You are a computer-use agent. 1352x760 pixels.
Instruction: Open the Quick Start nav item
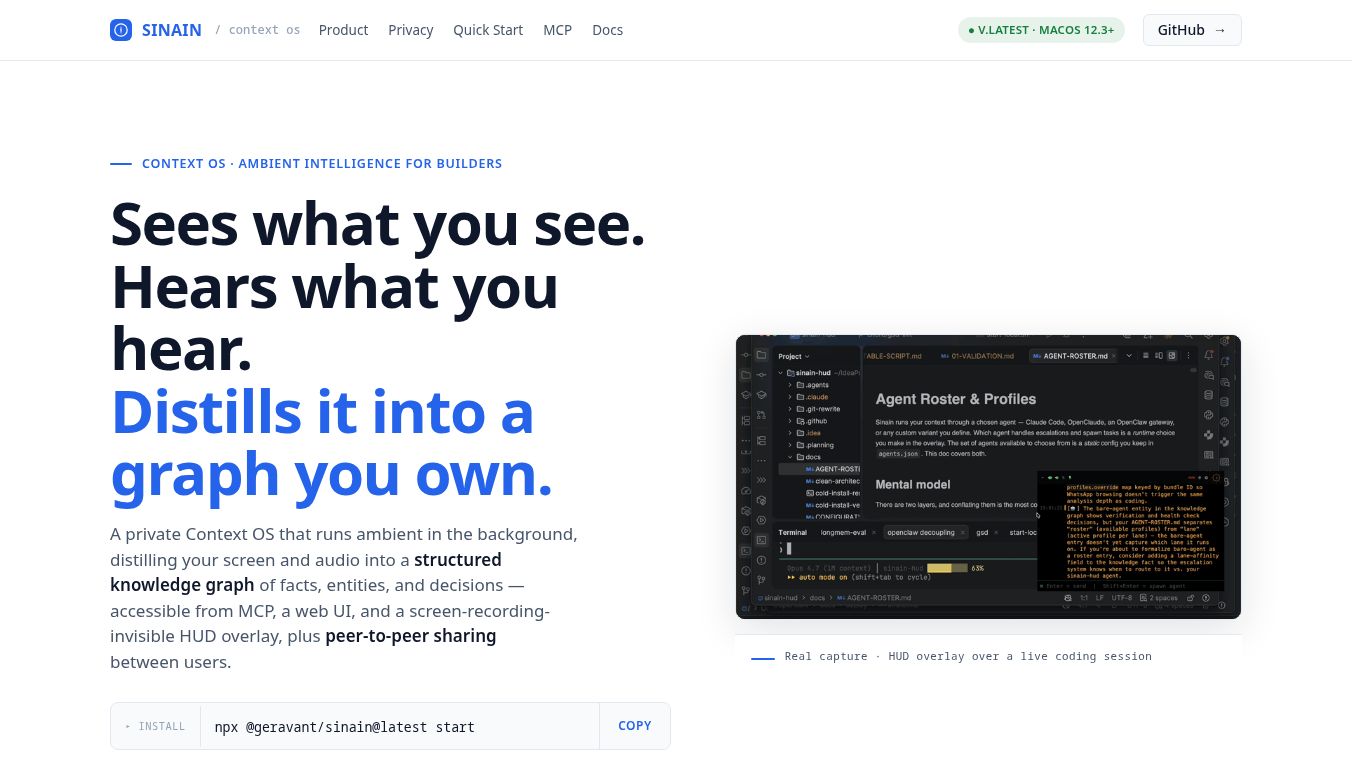tap(488, 30)
